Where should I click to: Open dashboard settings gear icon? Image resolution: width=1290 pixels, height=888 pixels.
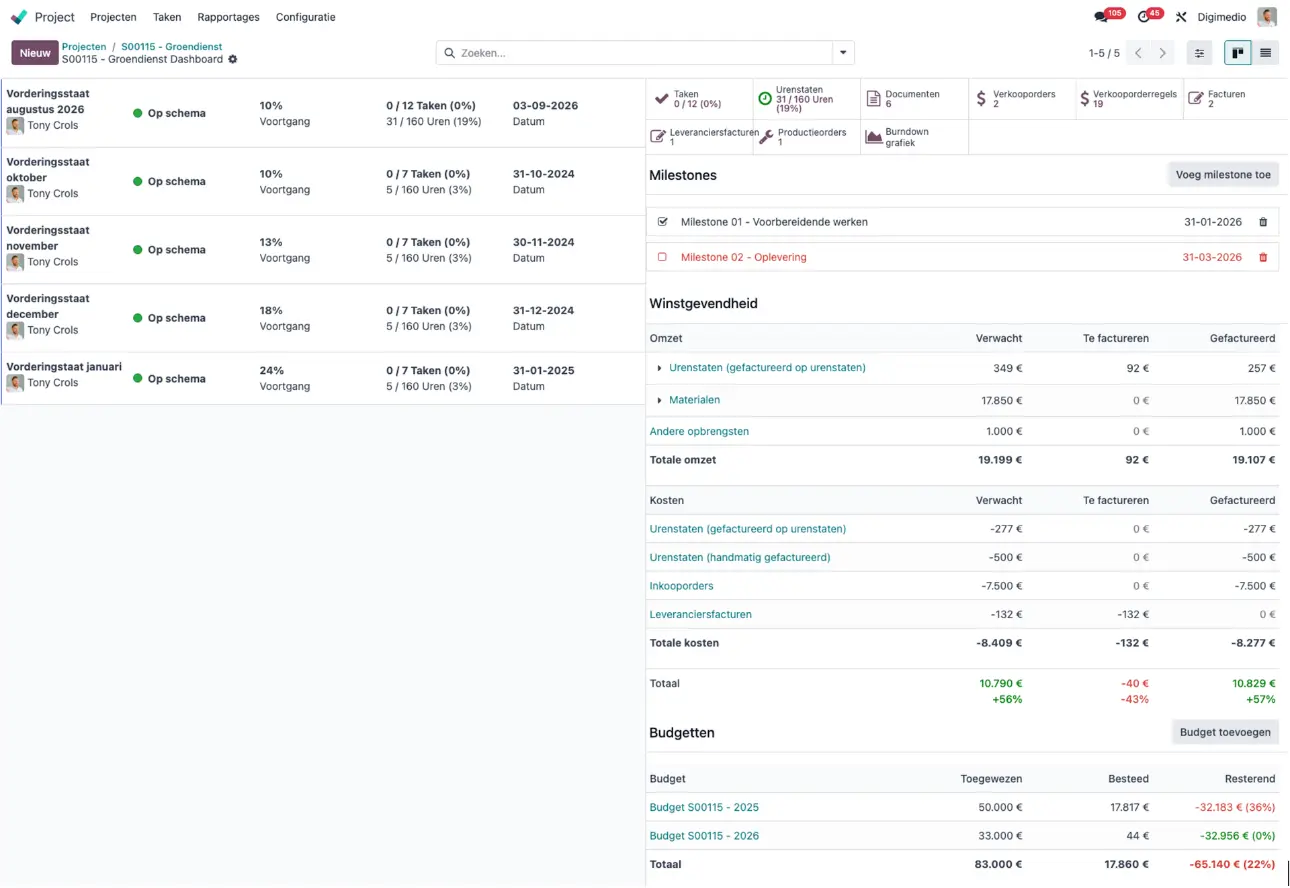(233, 59)
